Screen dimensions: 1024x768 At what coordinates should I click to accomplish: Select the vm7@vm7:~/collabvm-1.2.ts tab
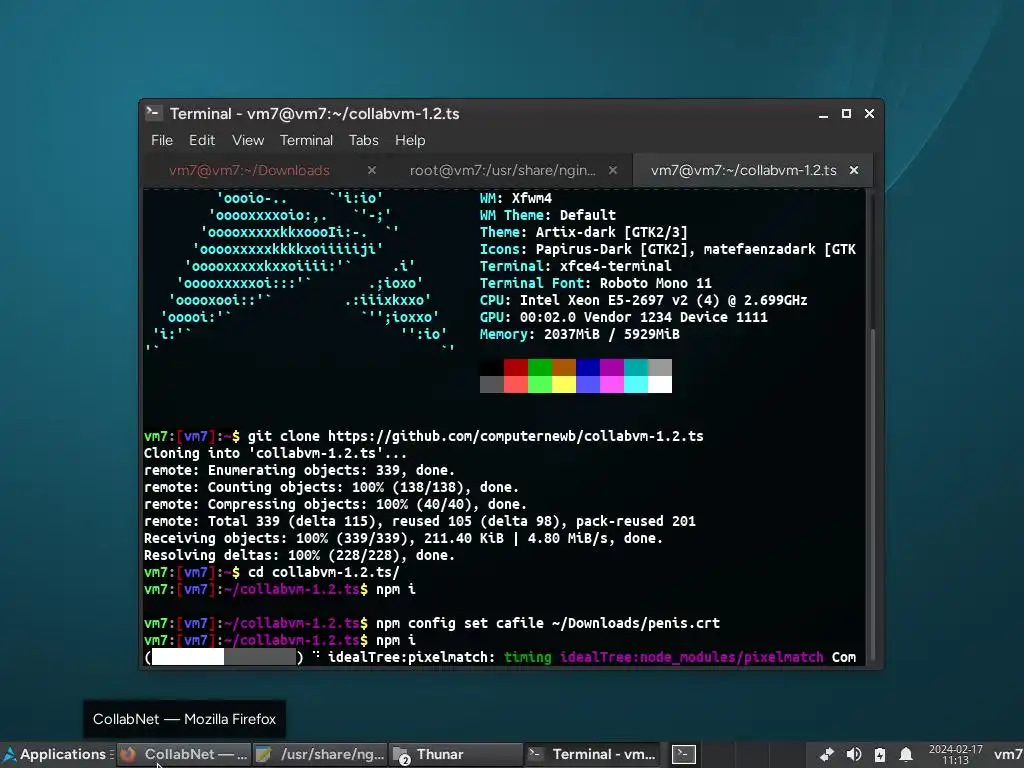743,170
